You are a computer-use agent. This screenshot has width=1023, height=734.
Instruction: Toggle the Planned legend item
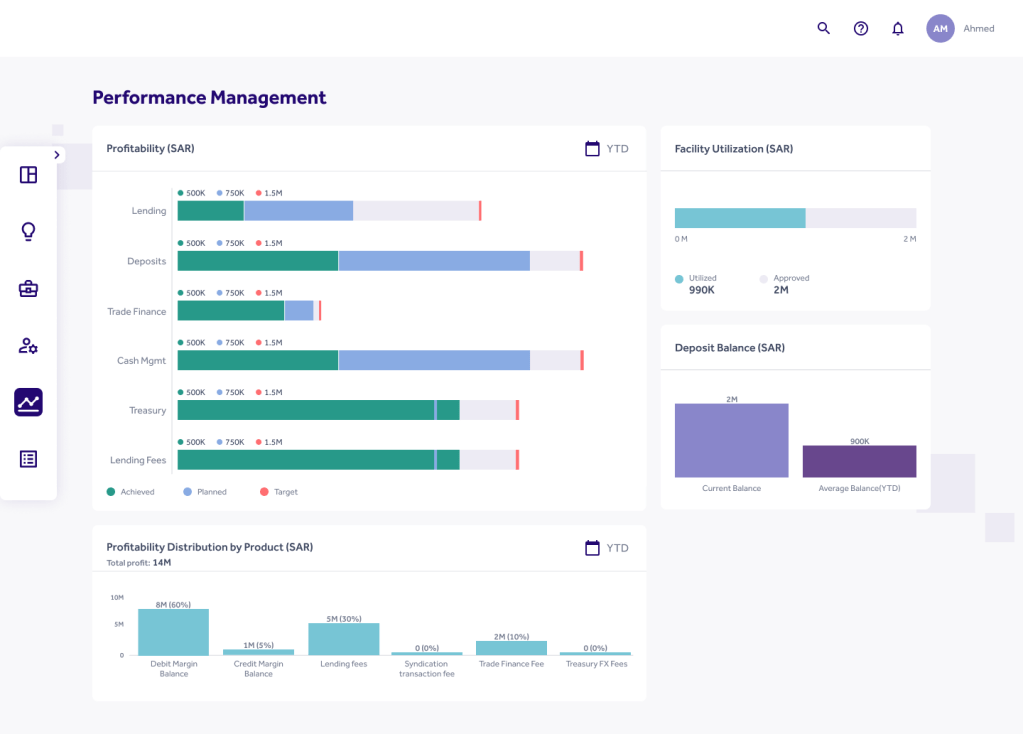[x=205, y=492]
